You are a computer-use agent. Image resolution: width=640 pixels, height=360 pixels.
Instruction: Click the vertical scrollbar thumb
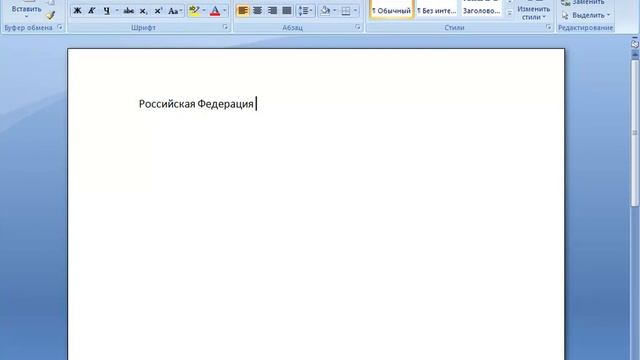[x=635, y=133]
